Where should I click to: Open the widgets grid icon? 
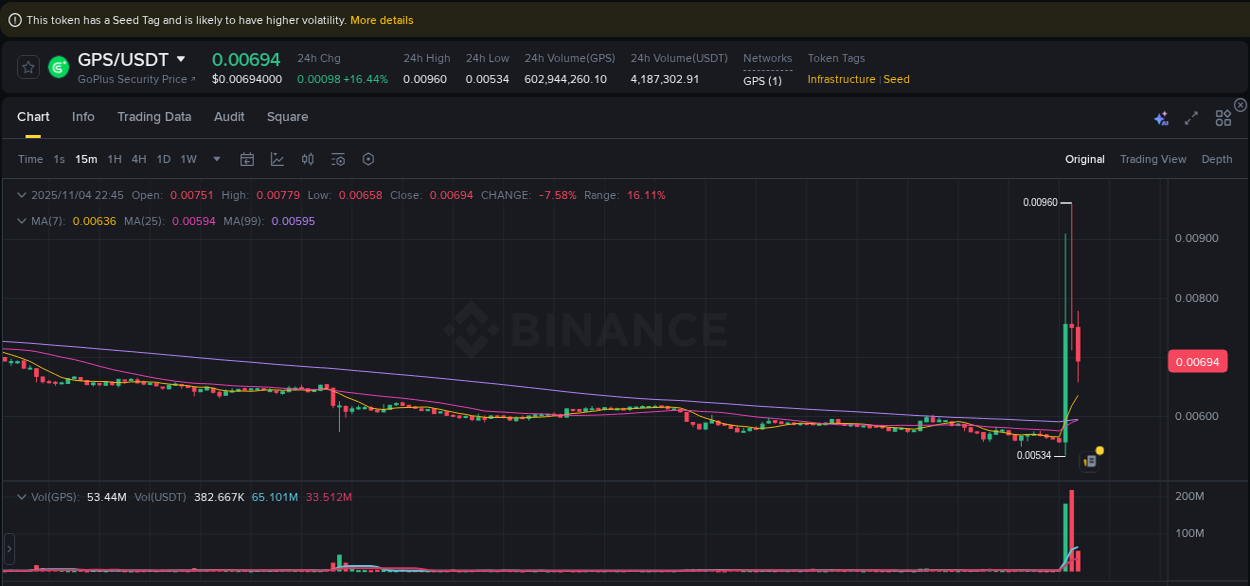click(x=1222, y=117)
